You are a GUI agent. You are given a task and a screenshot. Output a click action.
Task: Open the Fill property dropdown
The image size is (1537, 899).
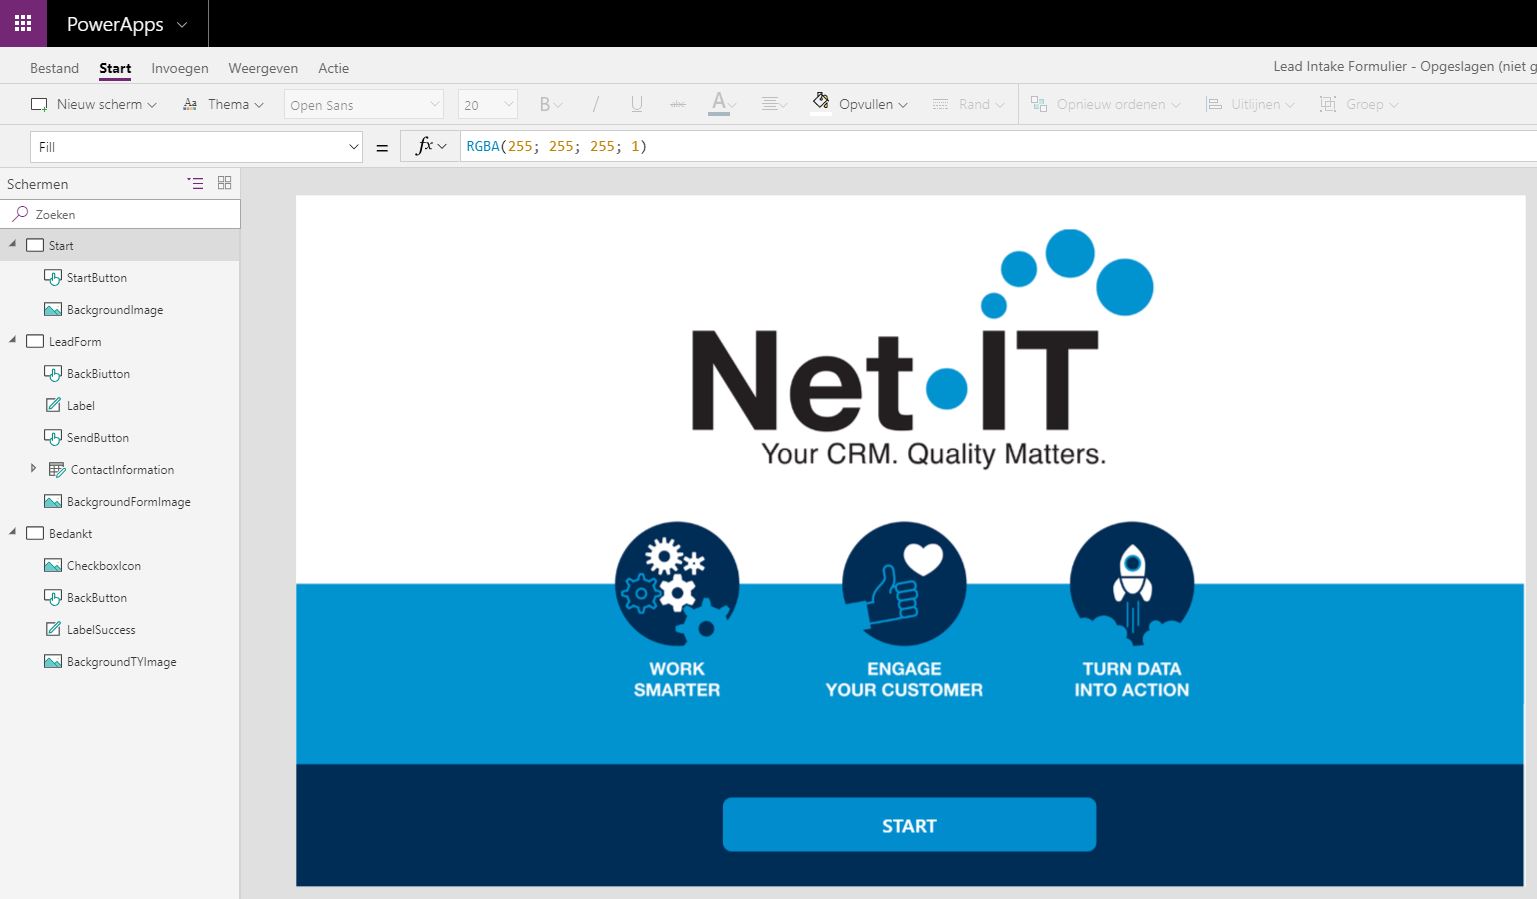(196, 147)
